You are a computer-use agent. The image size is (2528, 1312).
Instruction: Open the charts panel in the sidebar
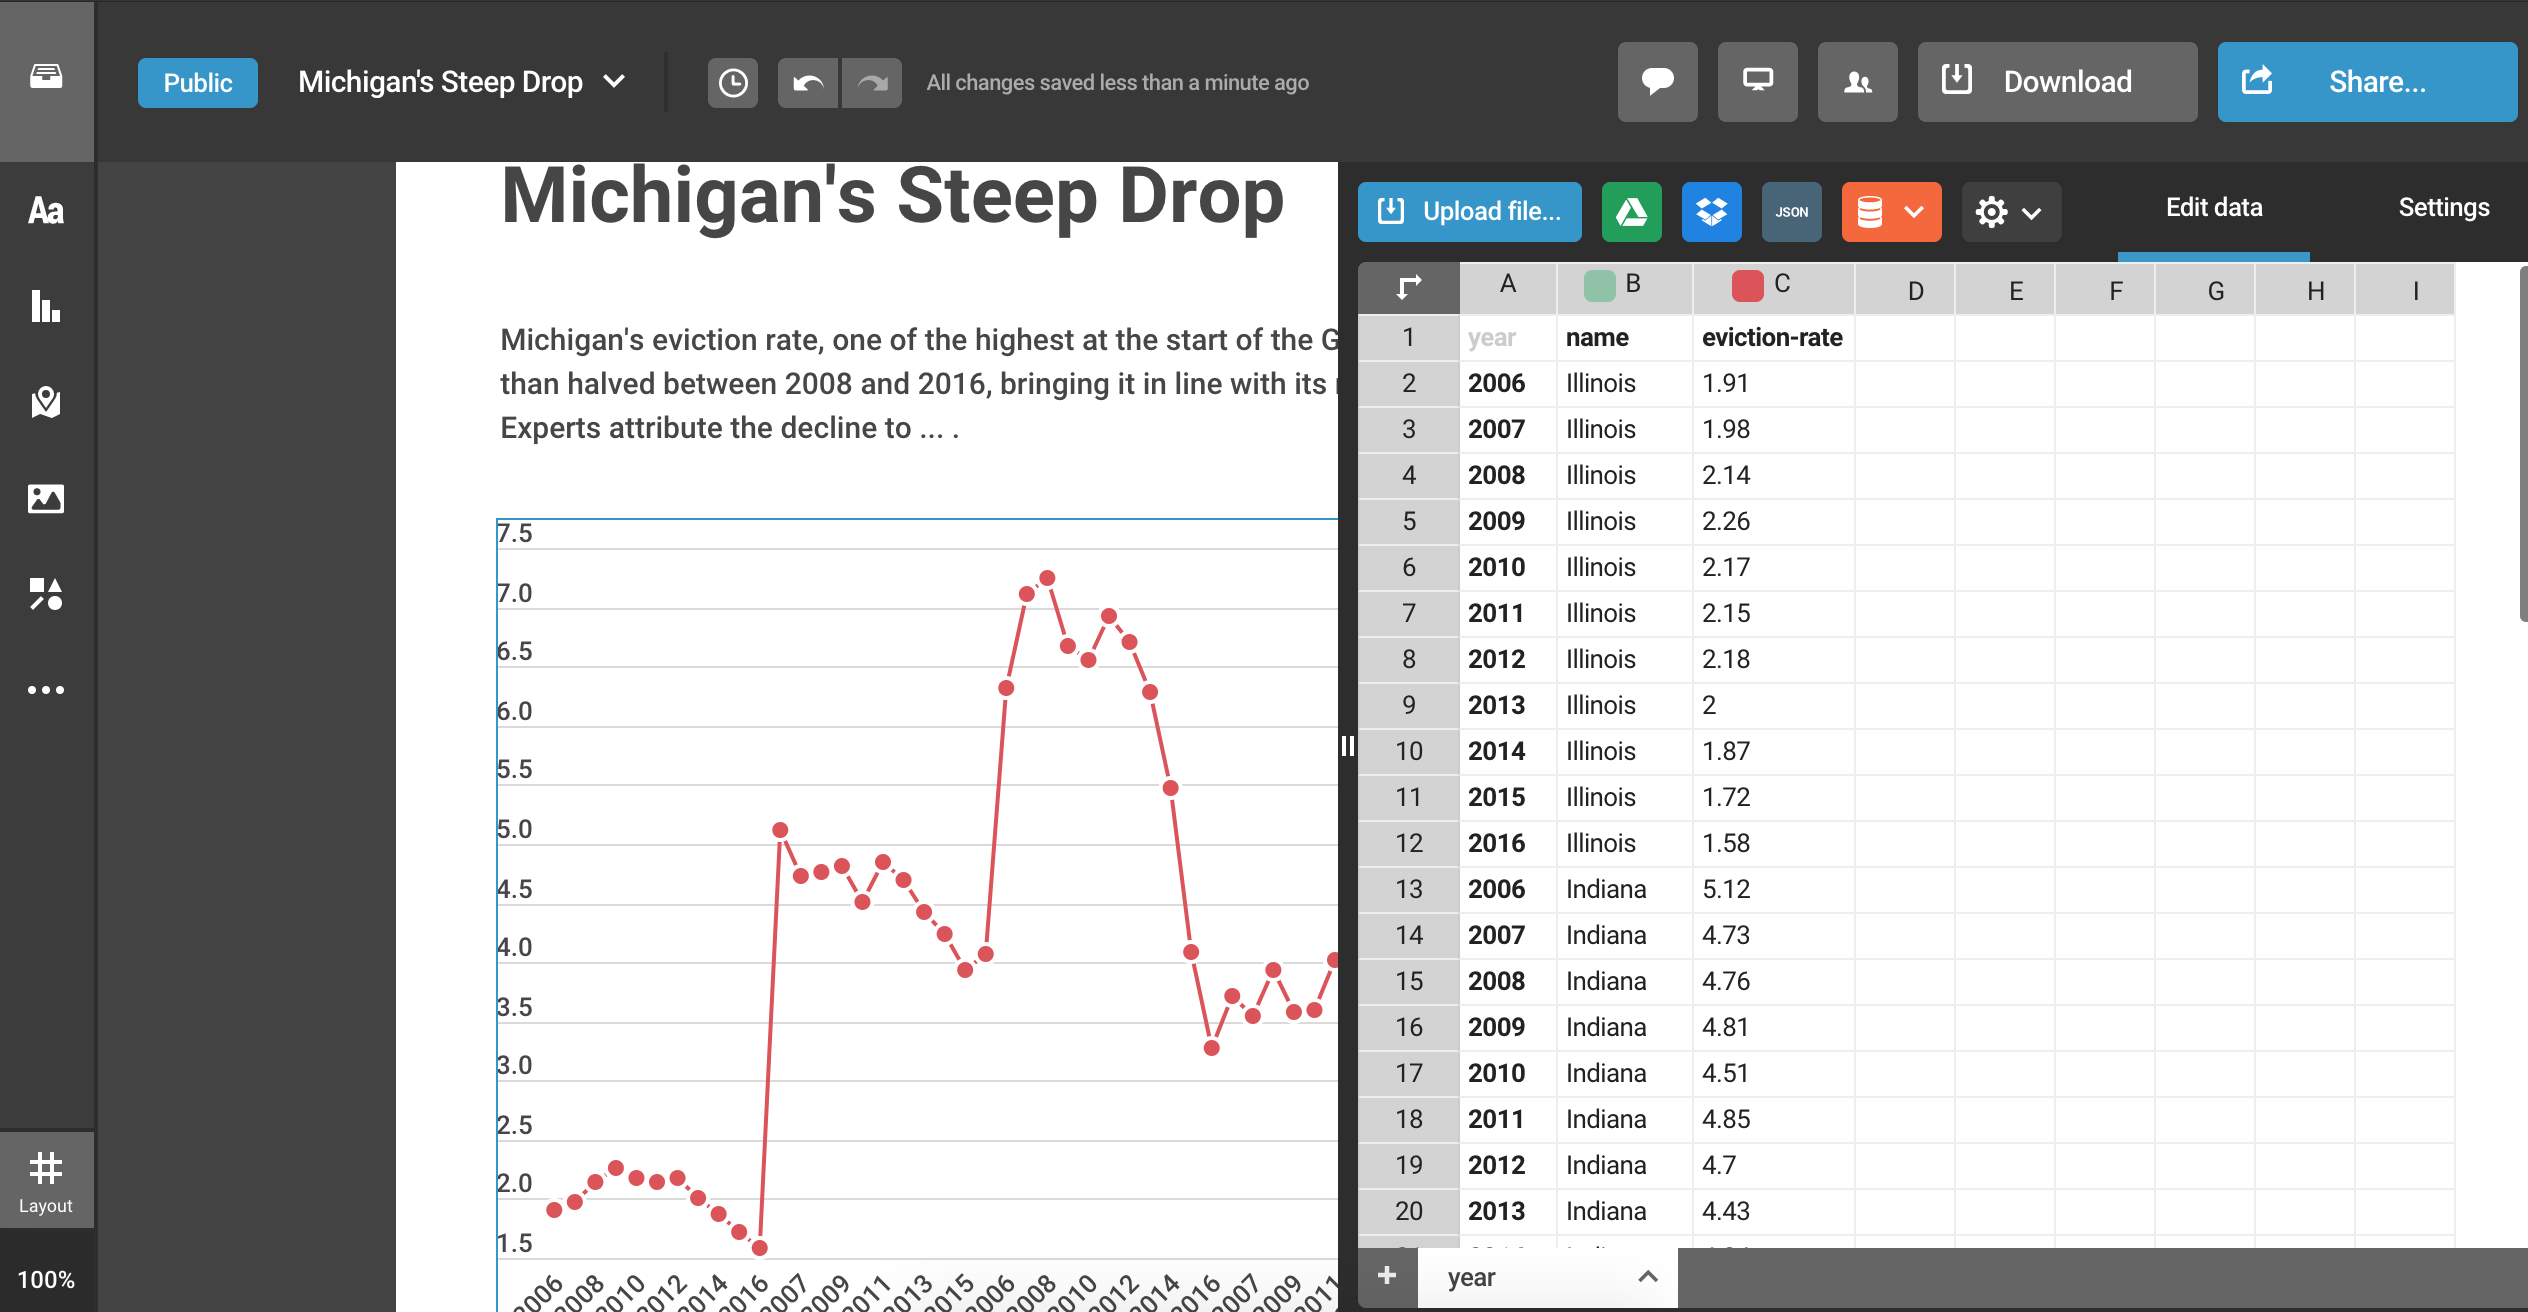46,306
